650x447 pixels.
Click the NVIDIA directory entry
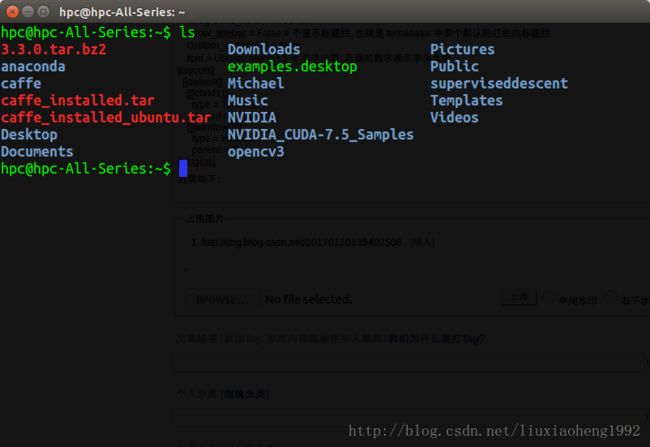[x=252, y=117]
